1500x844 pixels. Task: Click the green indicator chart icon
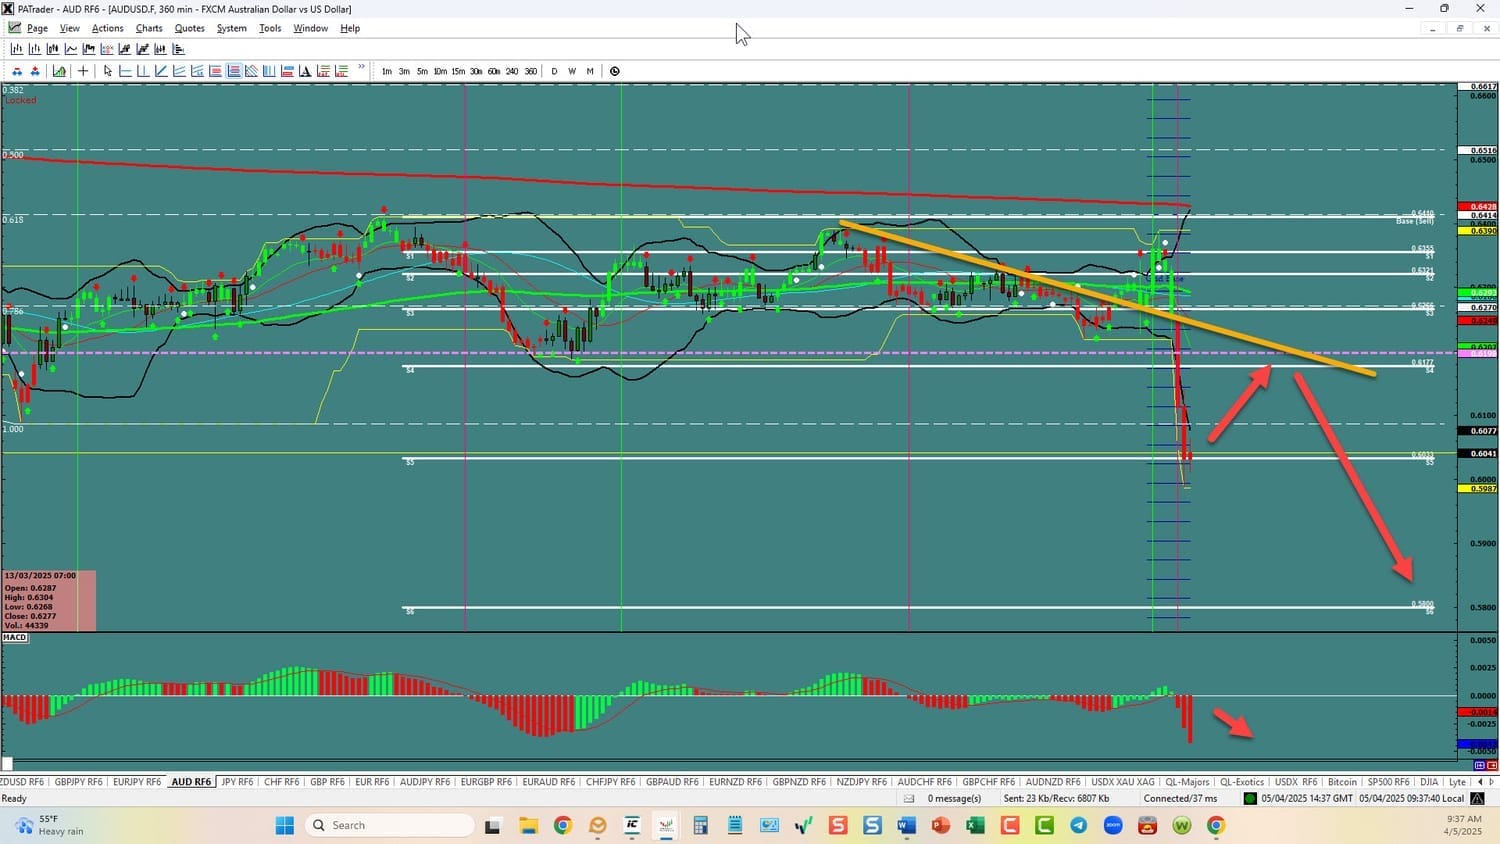point(59,71)
